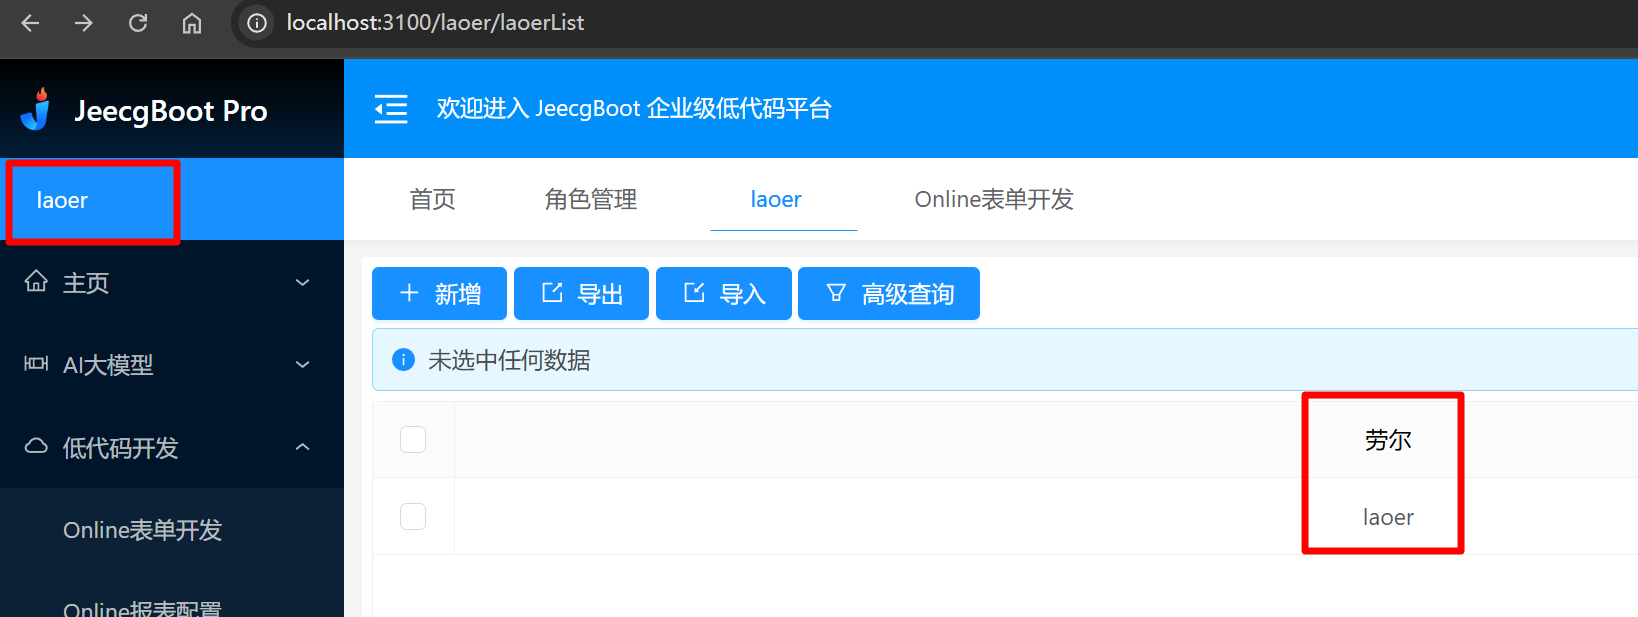
Task: Open 主页 sidebar menu
Action: (172, 283)
